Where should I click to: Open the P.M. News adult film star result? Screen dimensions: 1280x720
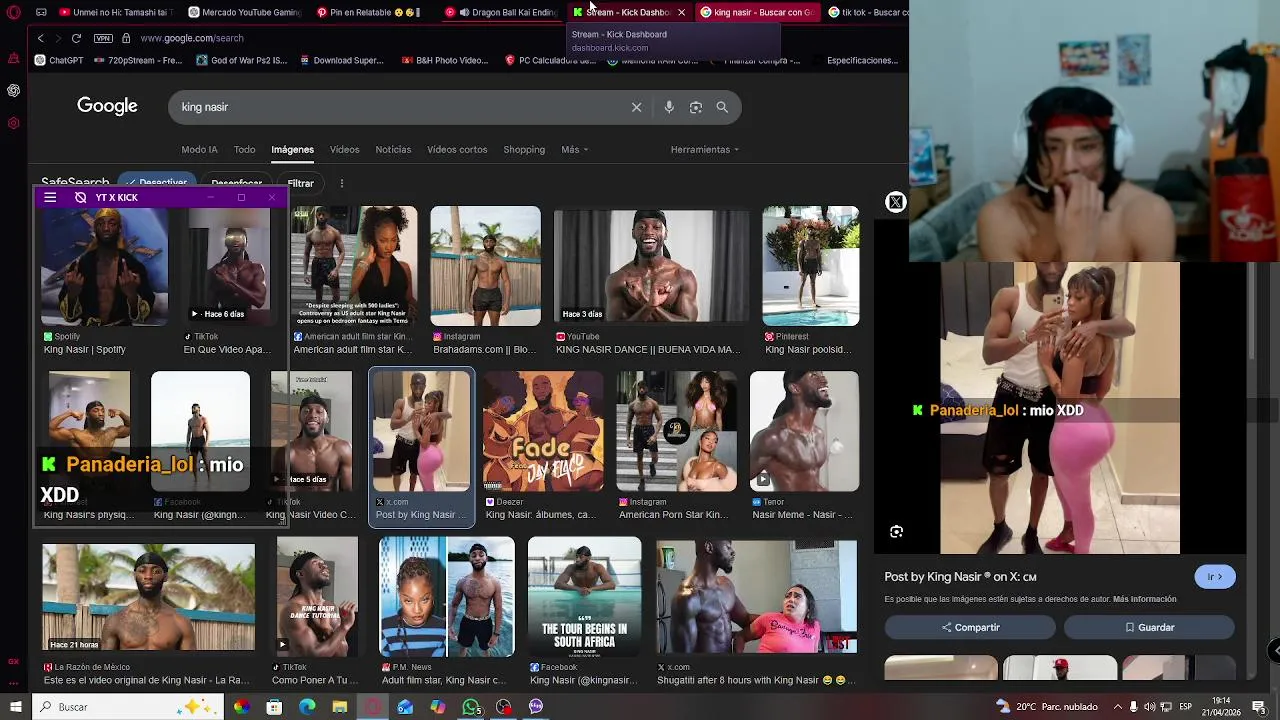coord(447,597)
